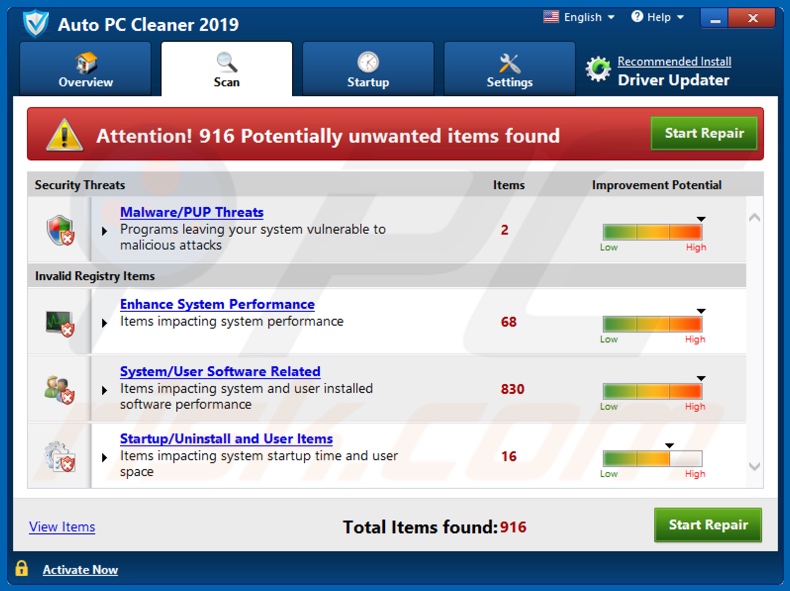Screen dimensions: 790x591
Task: Click the System/User Software potential bar
Action: tap(652, 391)
